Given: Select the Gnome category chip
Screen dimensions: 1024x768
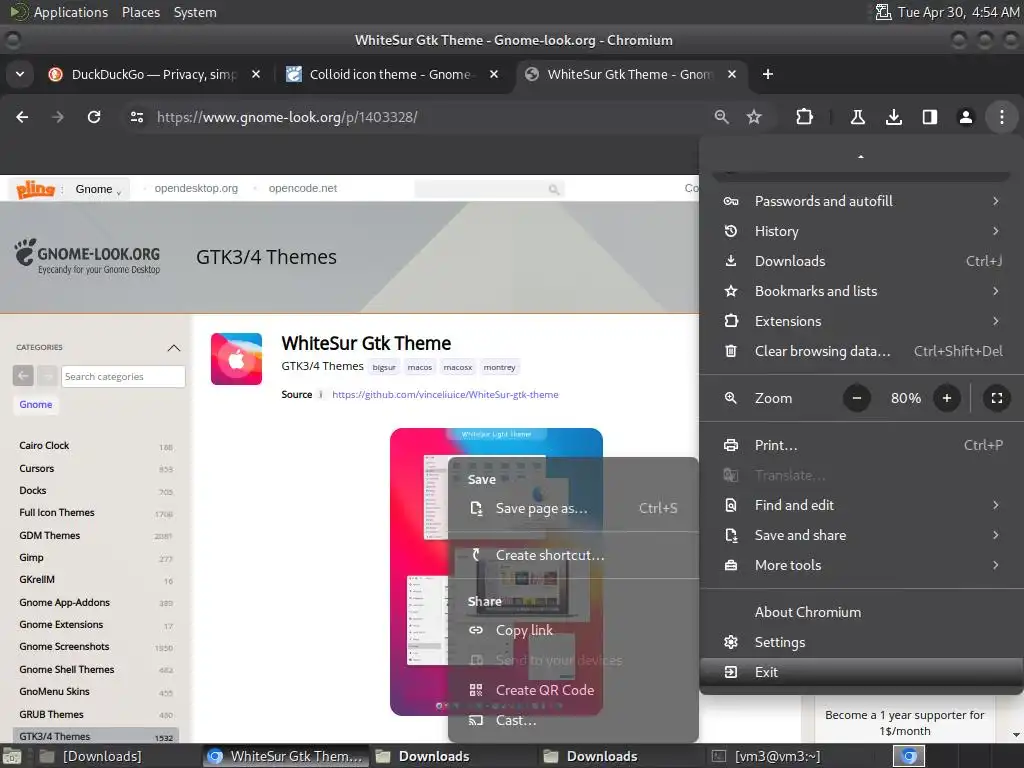Looking at the screenshot, I should coord(36,404).
